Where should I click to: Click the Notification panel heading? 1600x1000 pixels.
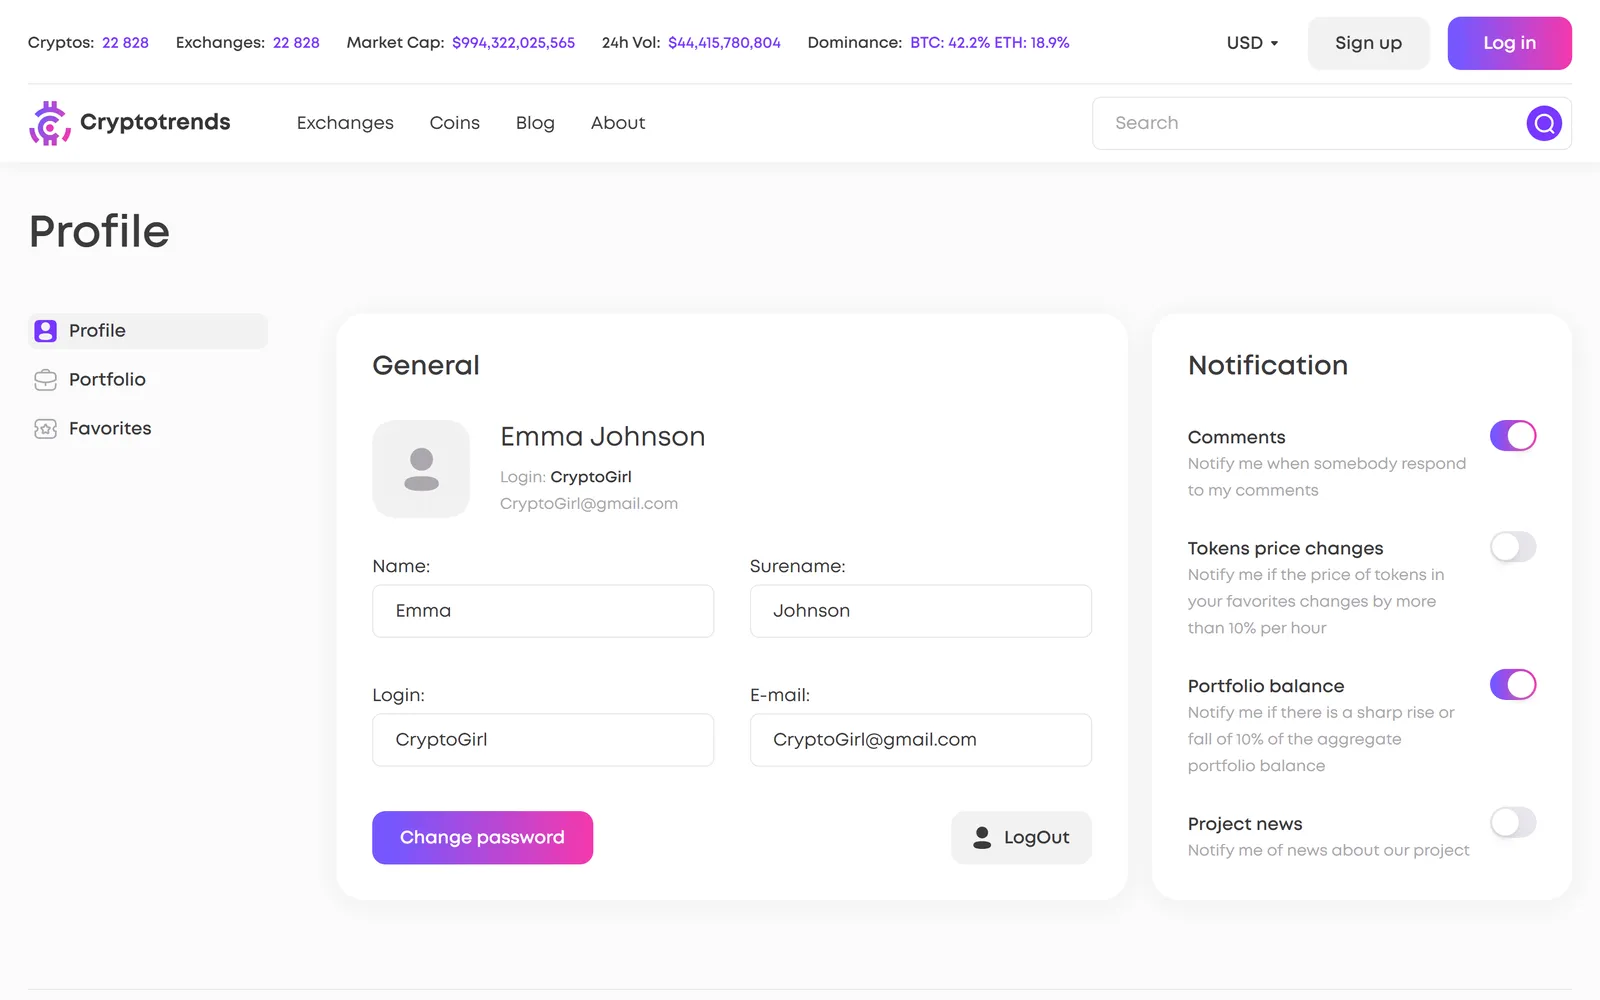1268,366
